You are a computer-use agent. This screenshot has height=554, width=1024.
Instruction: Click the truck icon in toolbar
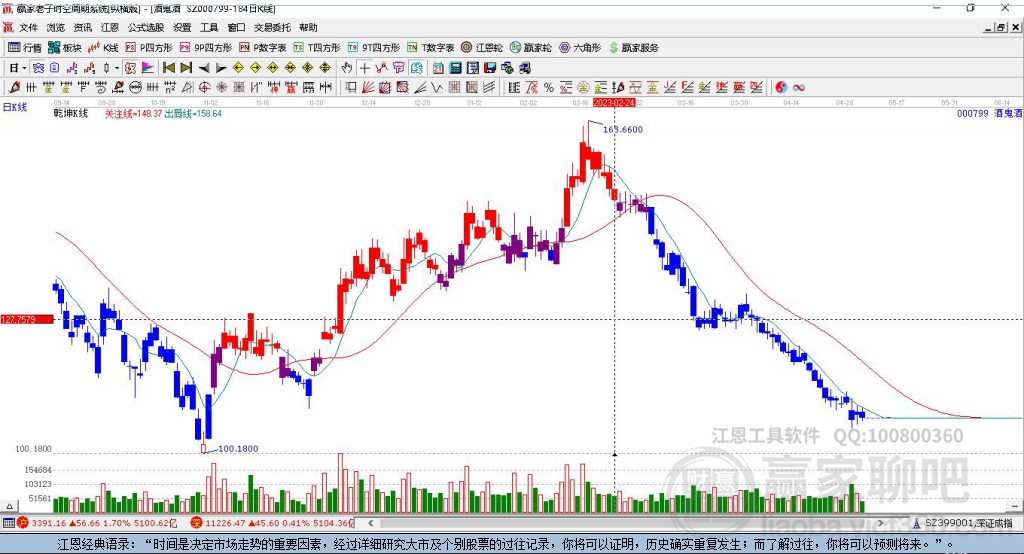pyautogui.click(x=525, y=68)
